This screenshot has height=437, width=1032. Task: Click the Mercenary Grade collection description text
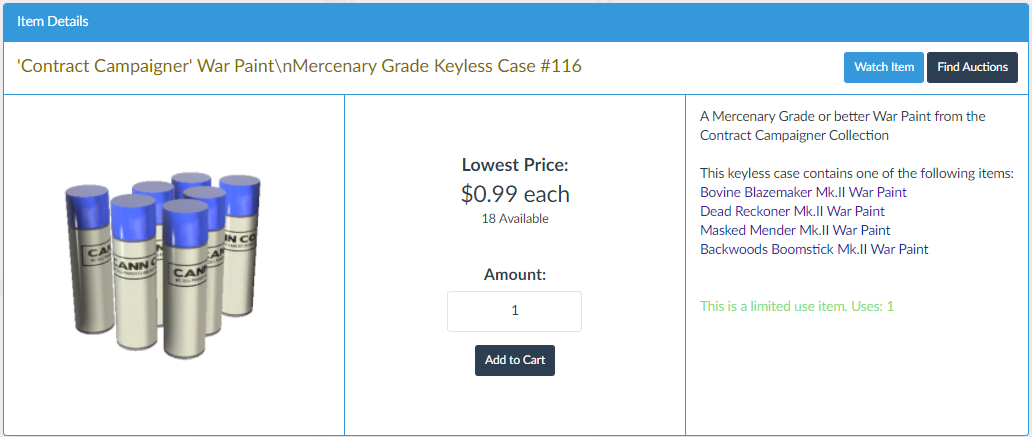(x=828, y=125)
